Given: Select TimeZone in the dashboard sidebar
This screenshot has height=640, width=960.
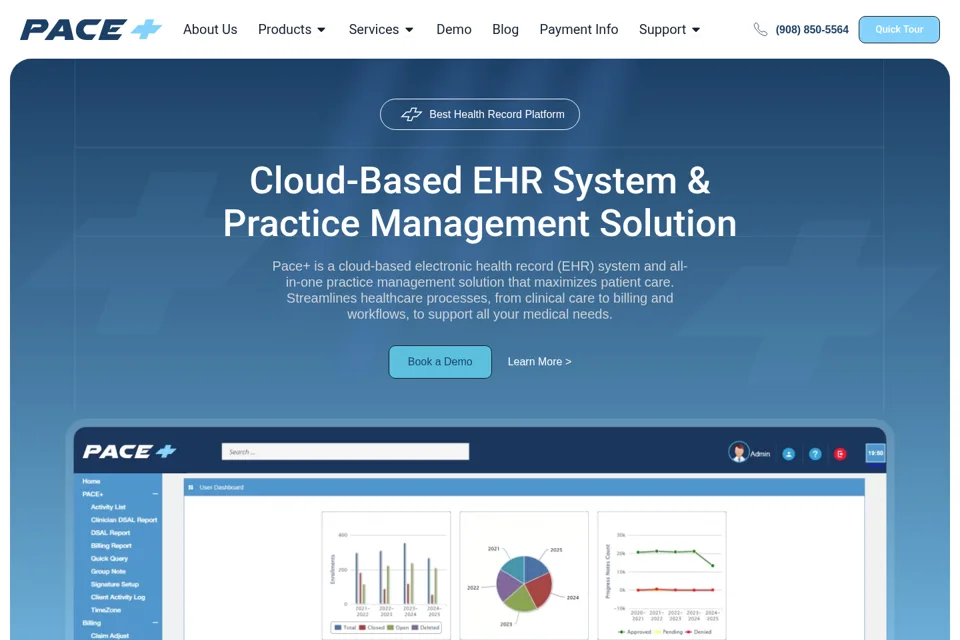Looking at the screenshot, I should [105, 610].
